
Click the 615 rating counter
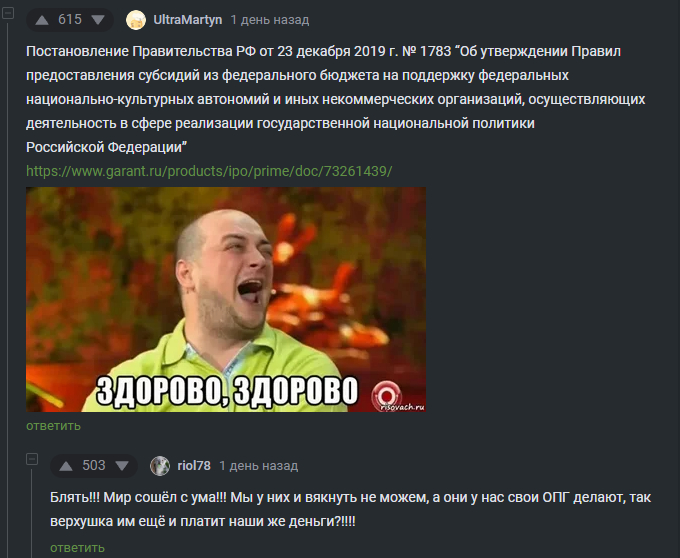point(70,20)
